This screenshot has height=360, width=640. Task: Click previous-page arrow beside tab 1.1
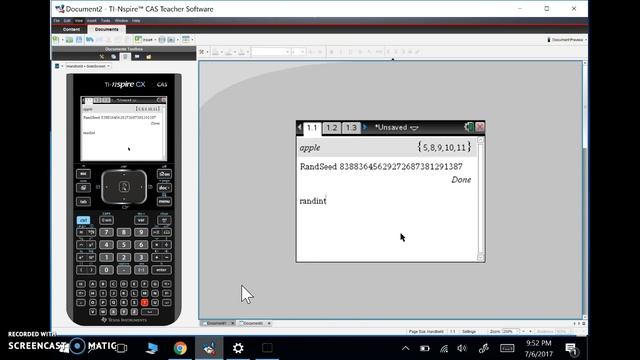[x=300, y=128]
